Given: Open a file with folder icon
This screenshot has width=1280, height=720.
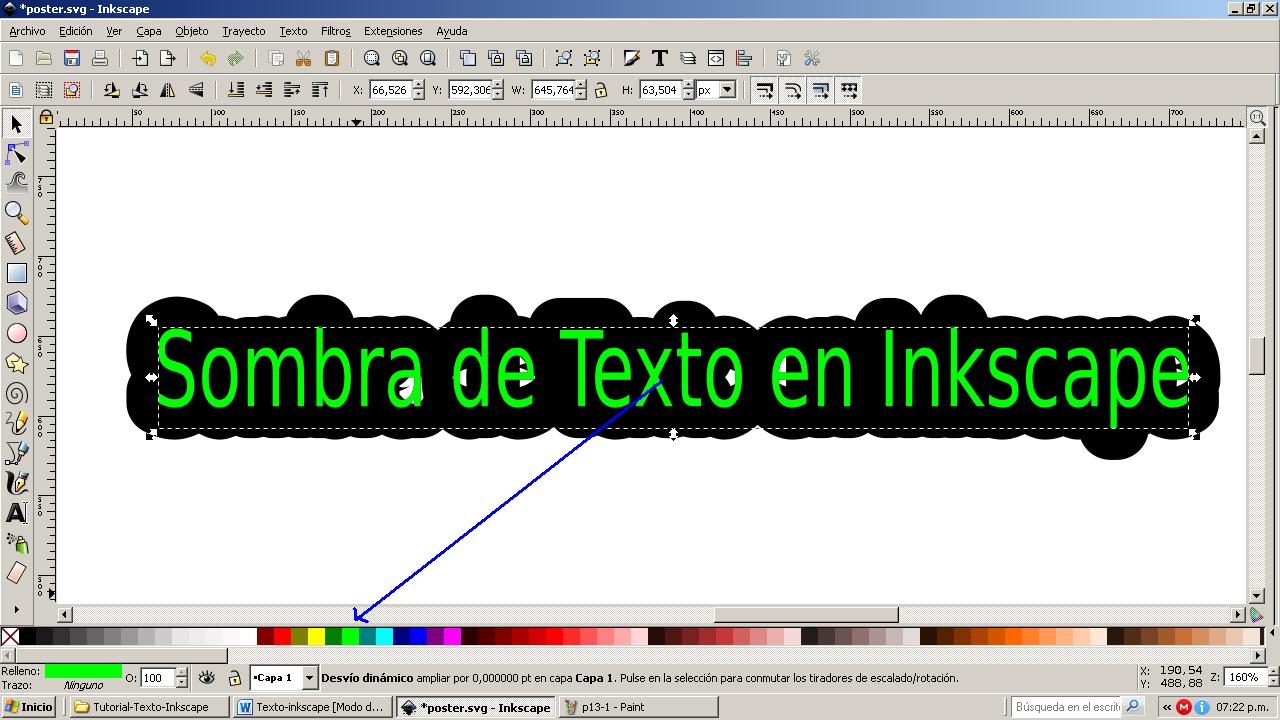Looking at the screenshot, I should [44, 58].
